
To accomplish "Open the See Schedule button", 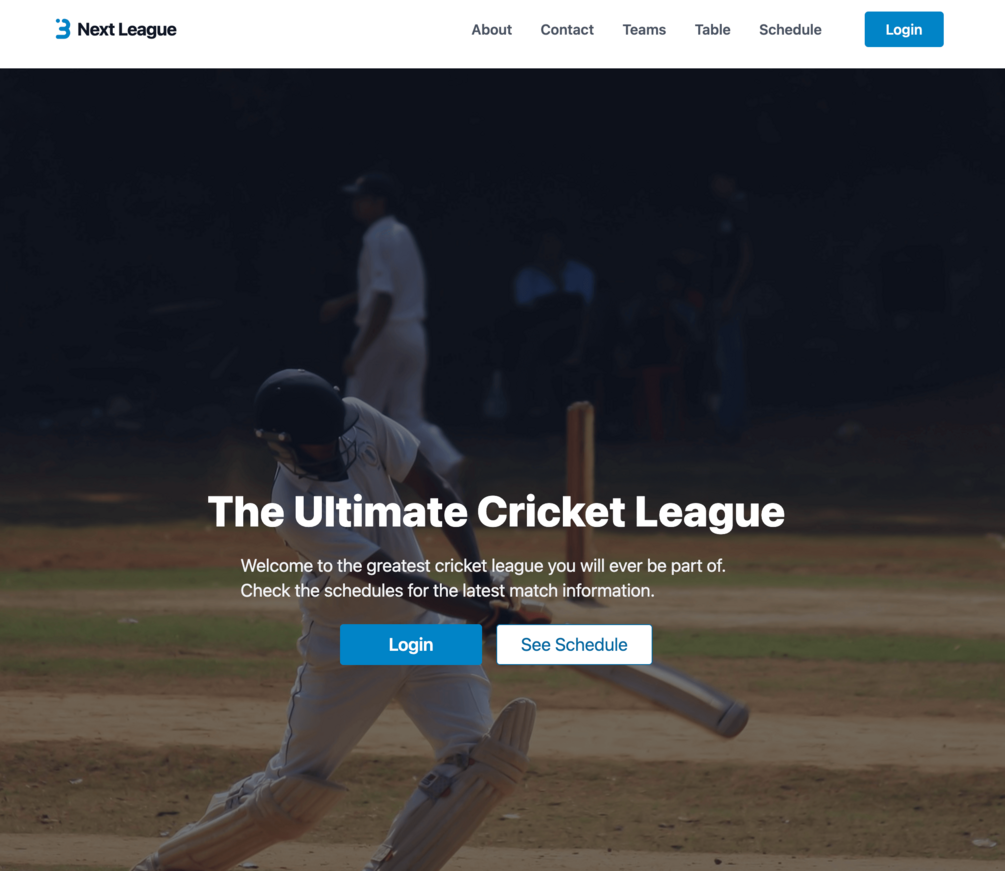I will coord(574,645).
